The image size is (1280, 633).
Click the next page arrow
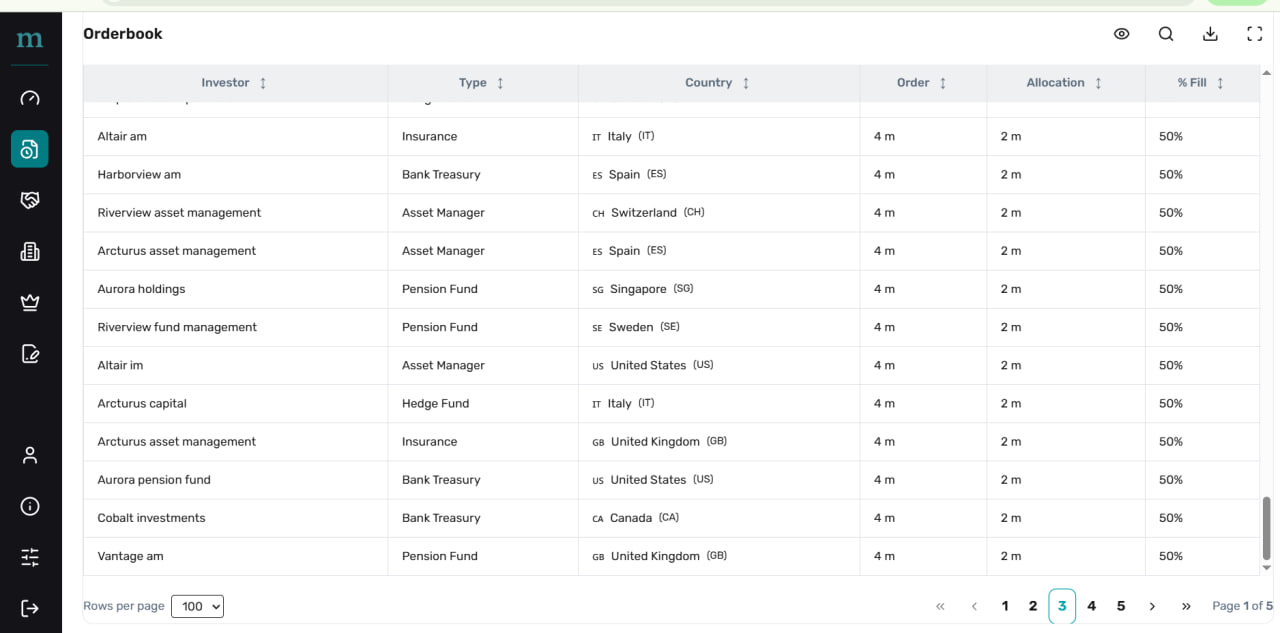pos(1152,606)
